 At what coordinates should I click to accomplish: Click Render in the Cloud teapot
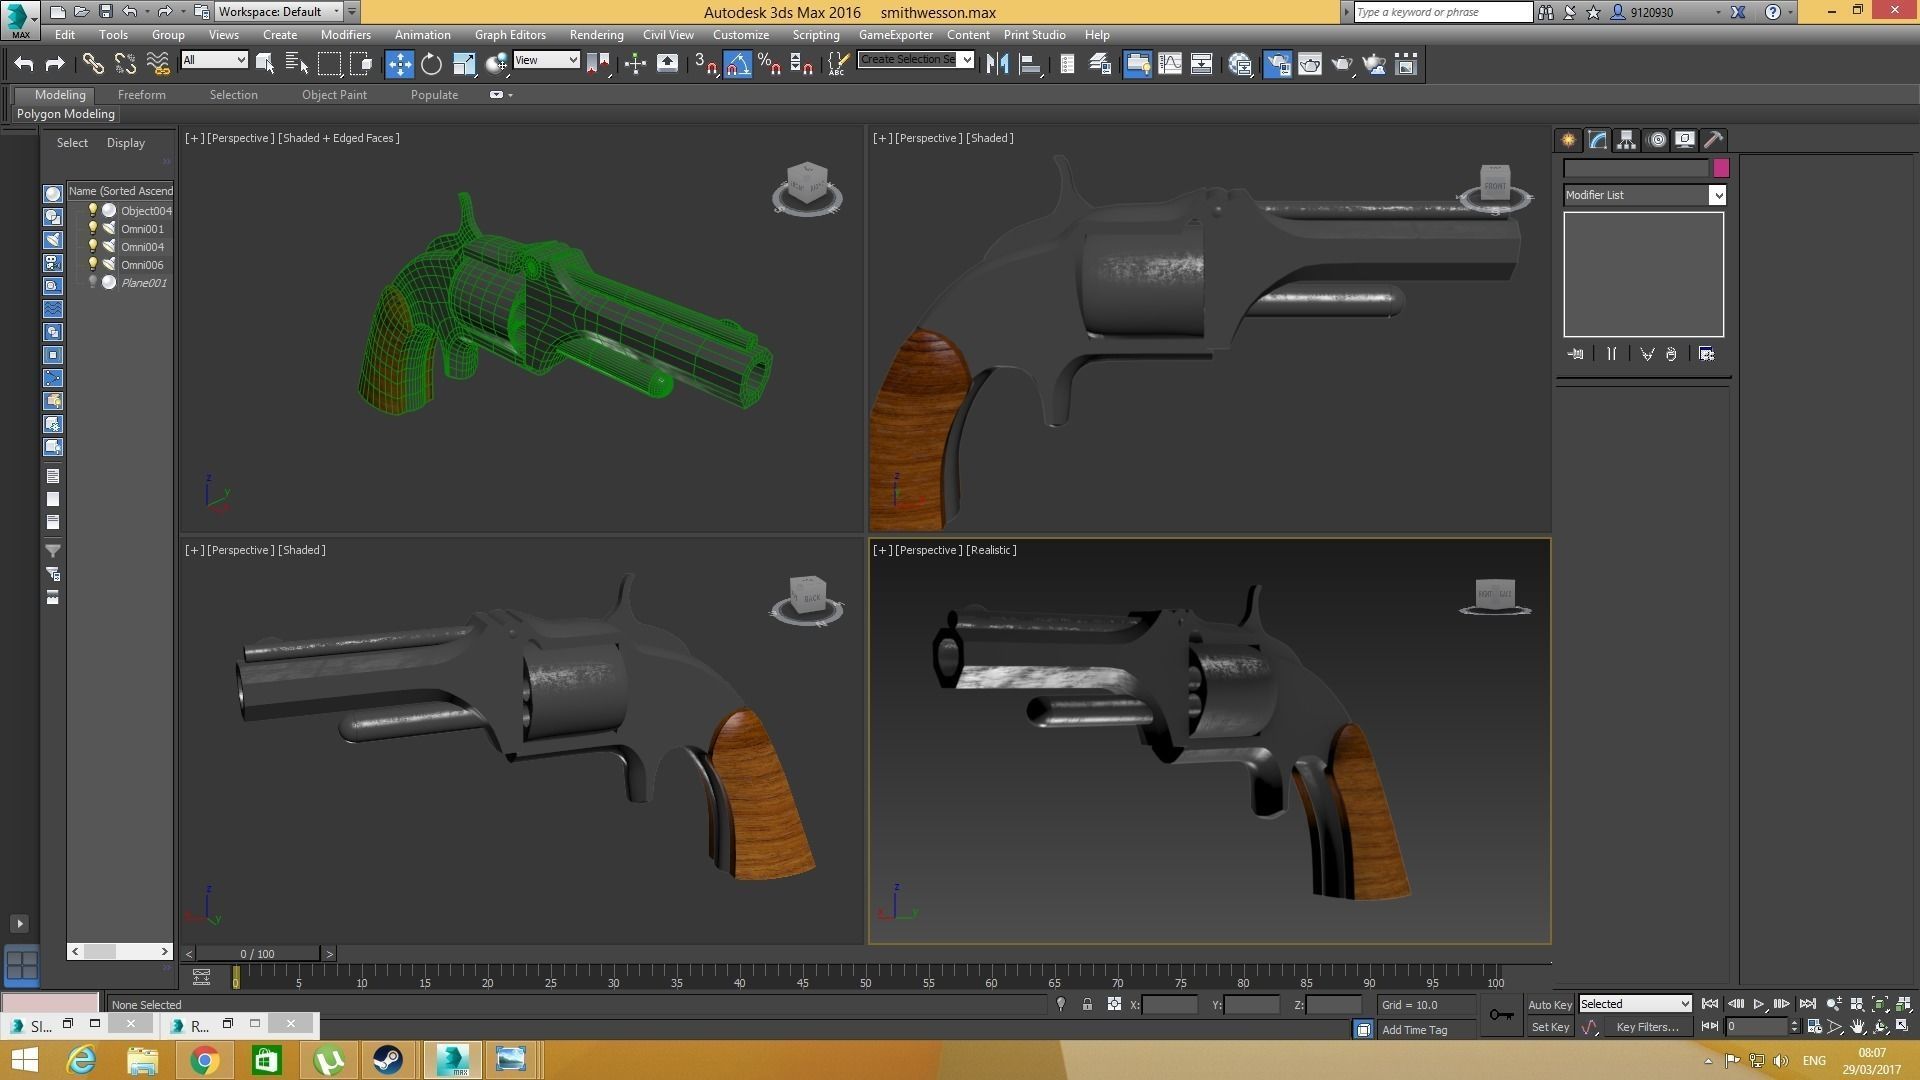[1375, 64]
